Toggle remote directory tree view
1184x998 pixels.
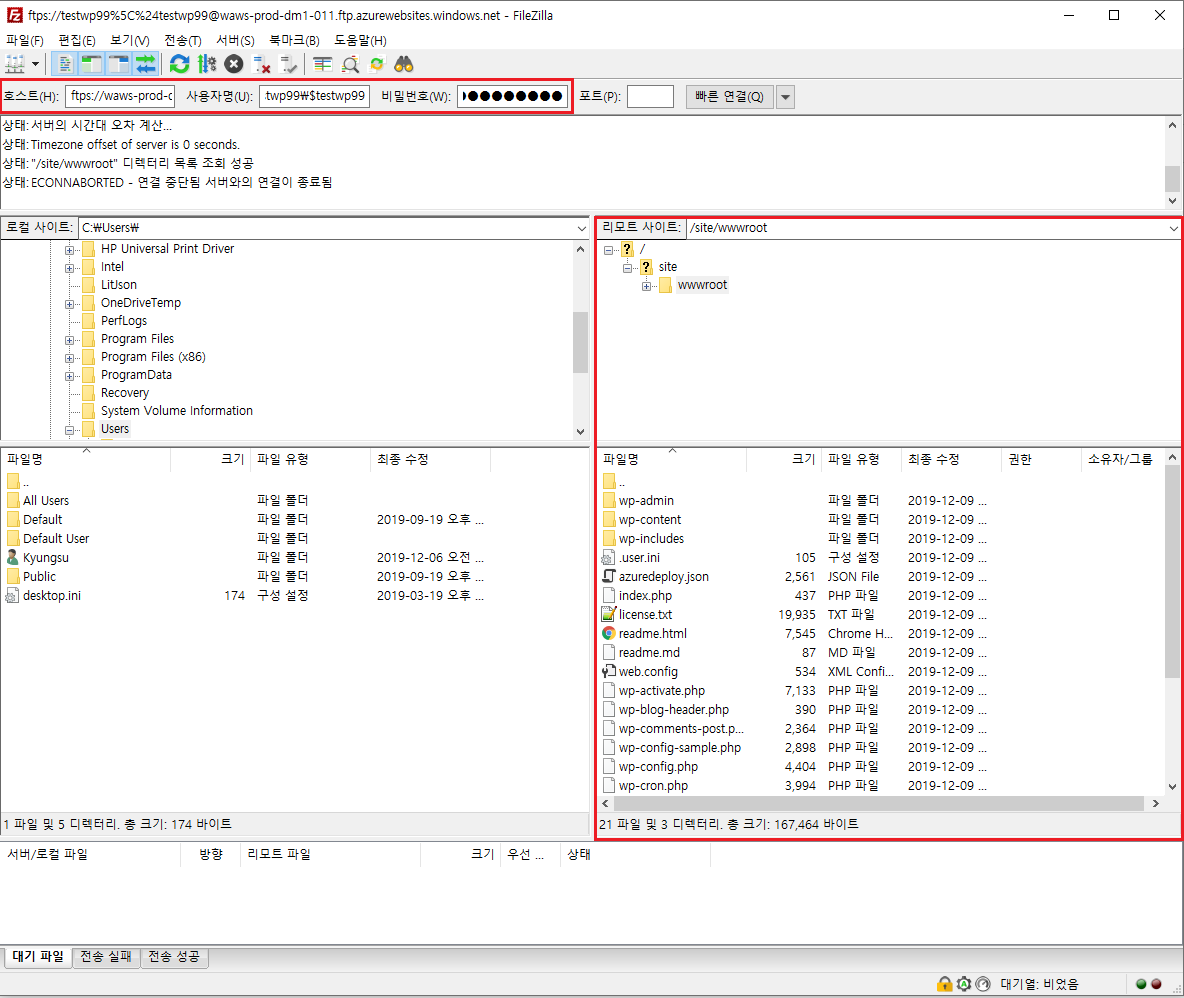pos(119,65)
